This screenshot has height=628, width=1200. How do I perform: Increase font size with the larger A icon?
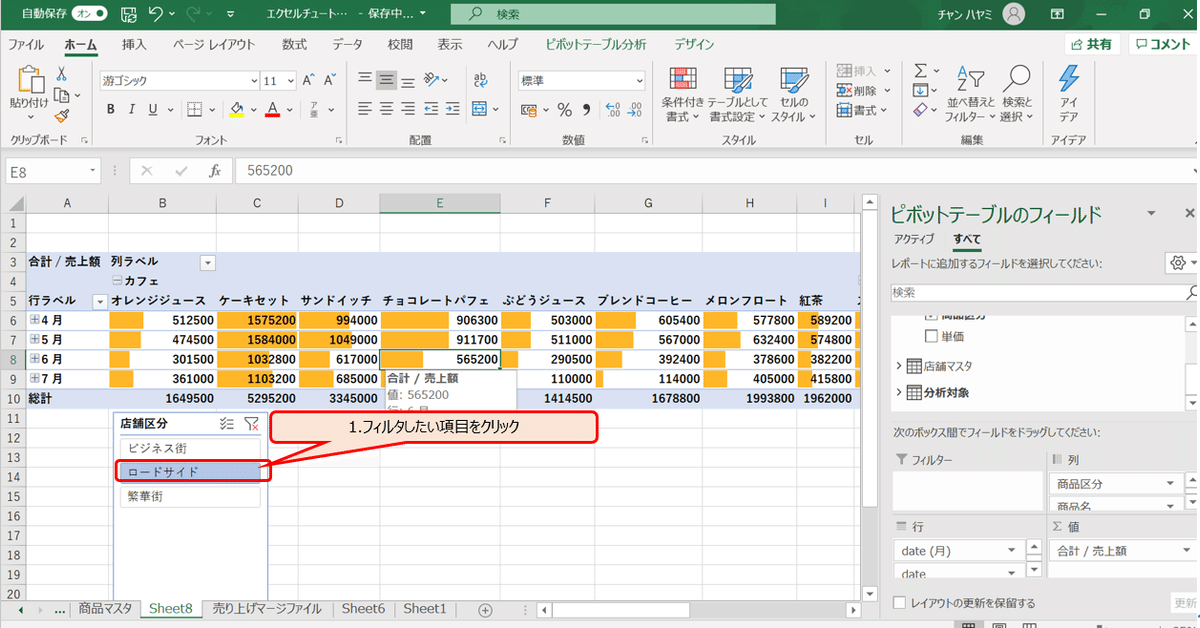click(309, 80)
